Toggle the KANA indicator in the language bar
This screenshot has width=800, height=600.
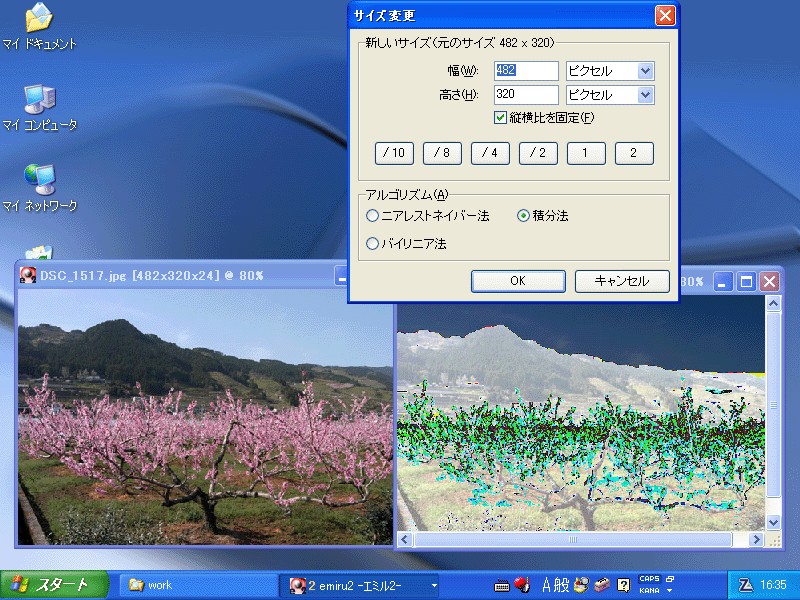pos(649,590)
